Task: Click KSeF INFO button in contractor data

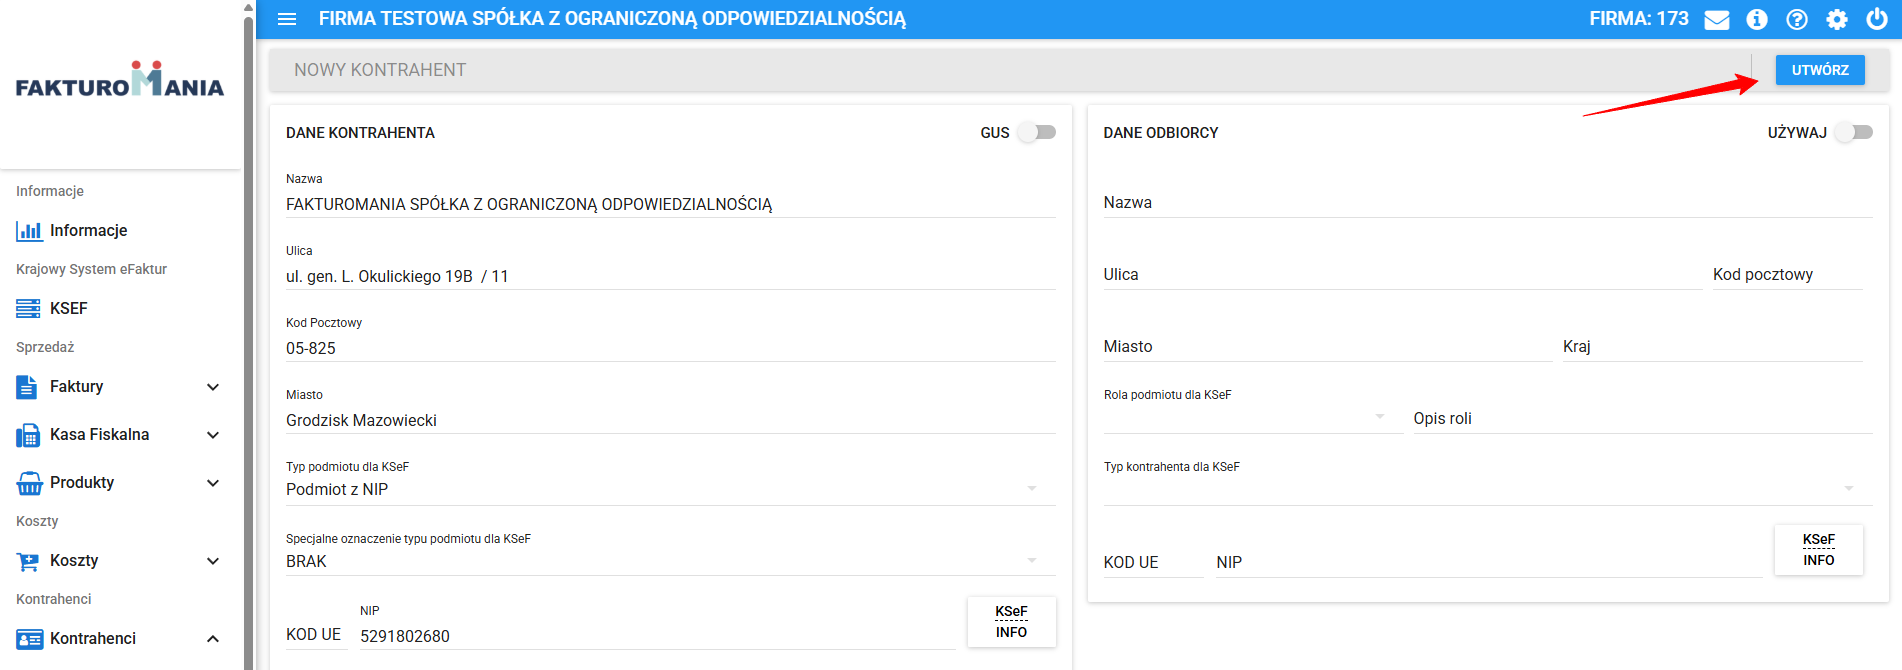Action: point(1011,622)
